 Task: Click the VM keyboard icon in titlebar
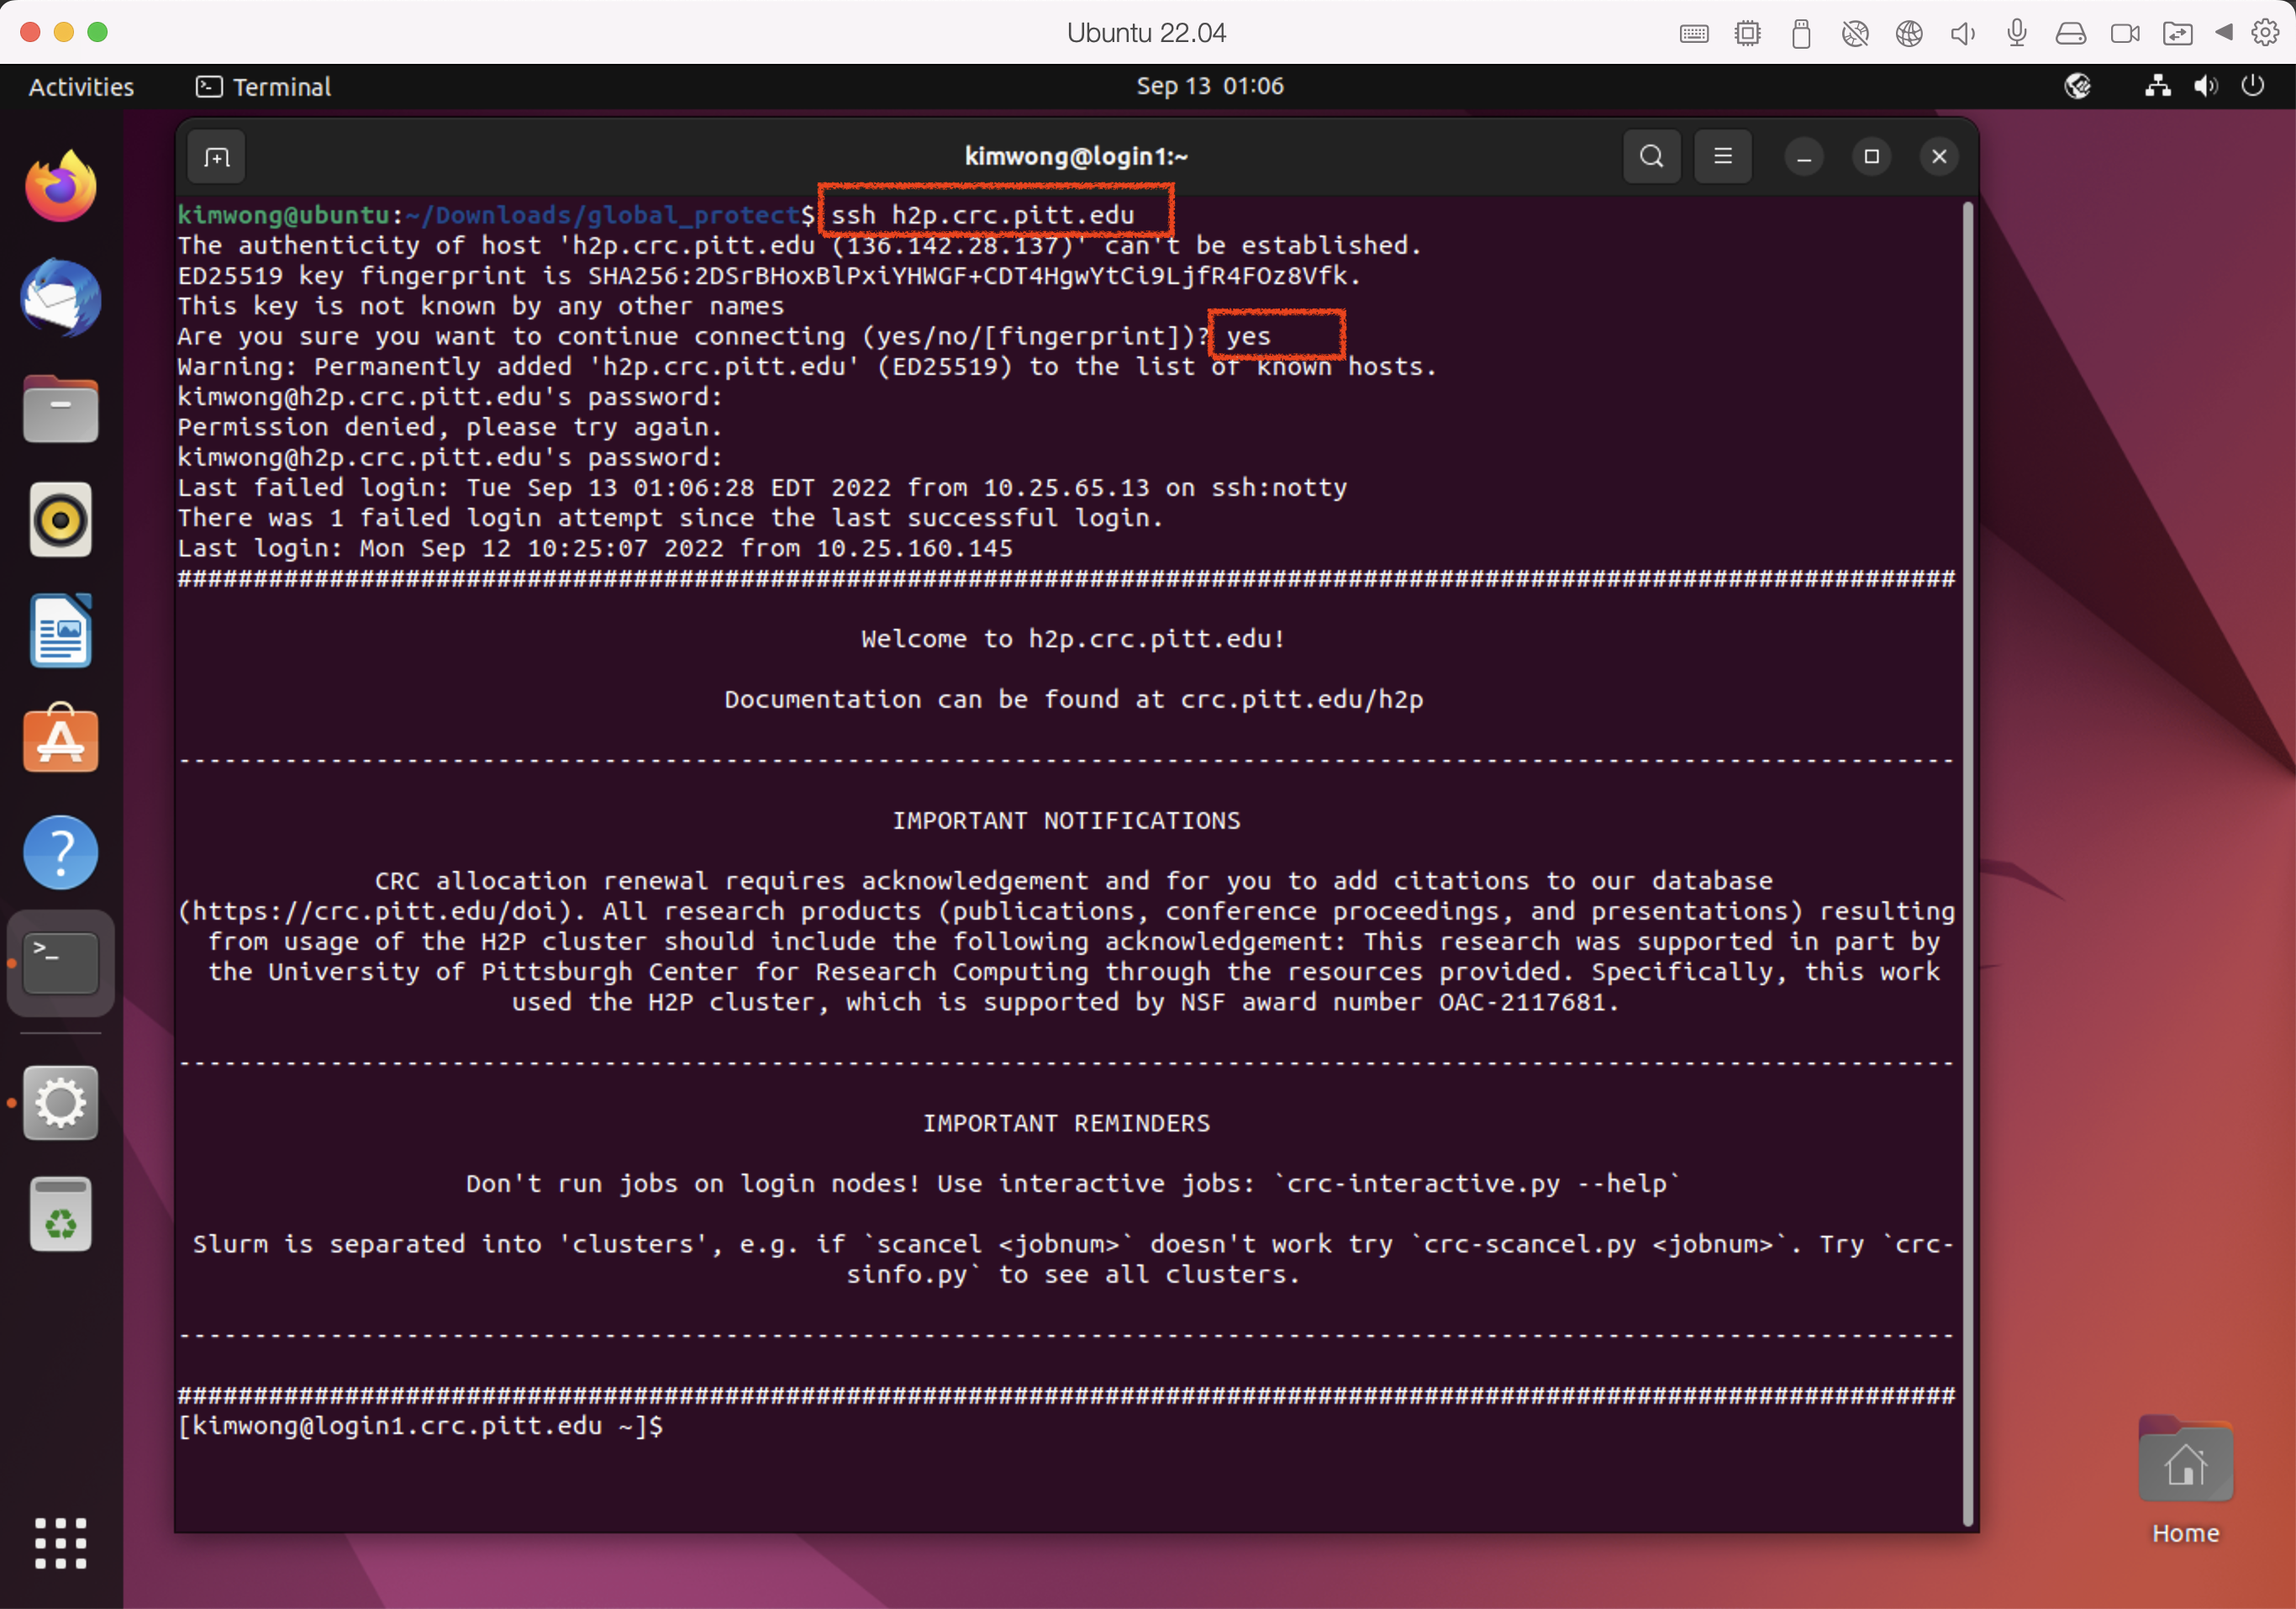pos(1694,34)
